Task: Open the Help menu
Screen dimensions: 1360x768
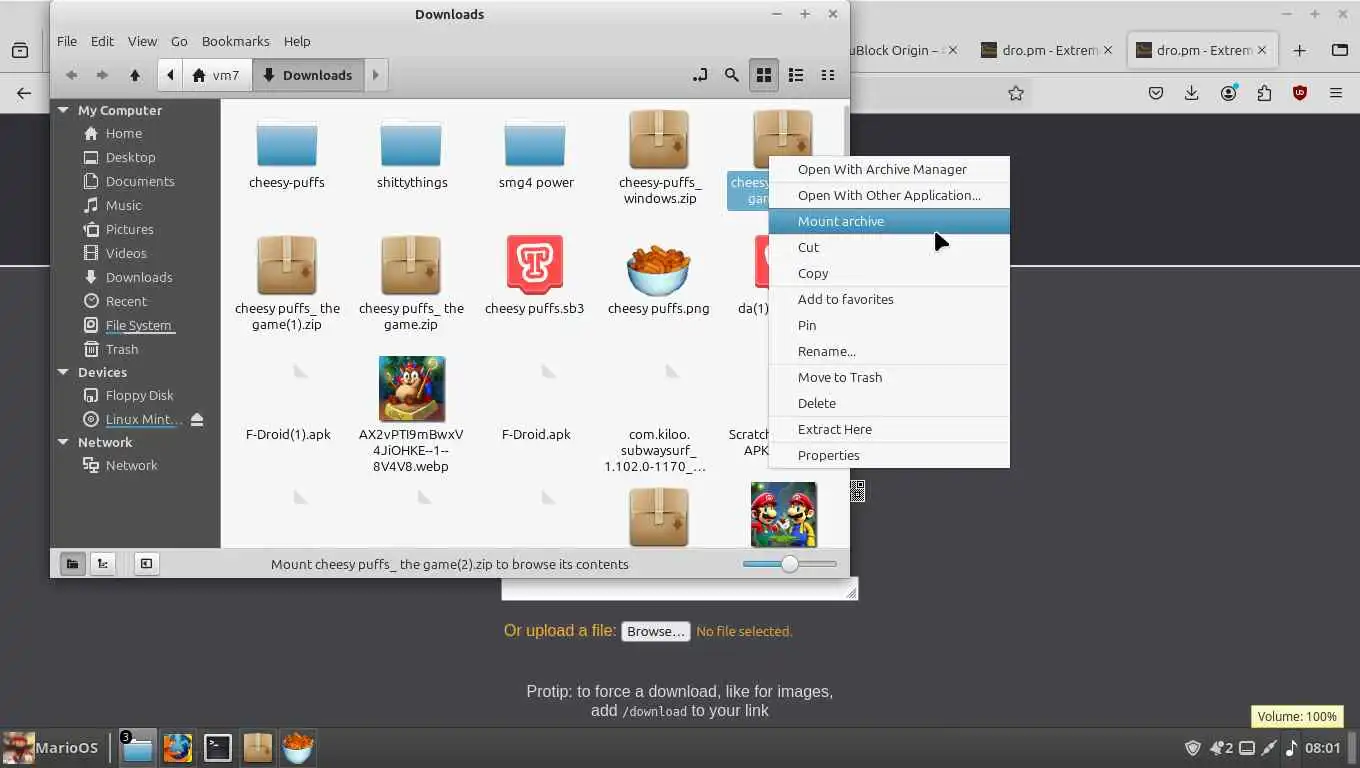Action: coord(297,41)
